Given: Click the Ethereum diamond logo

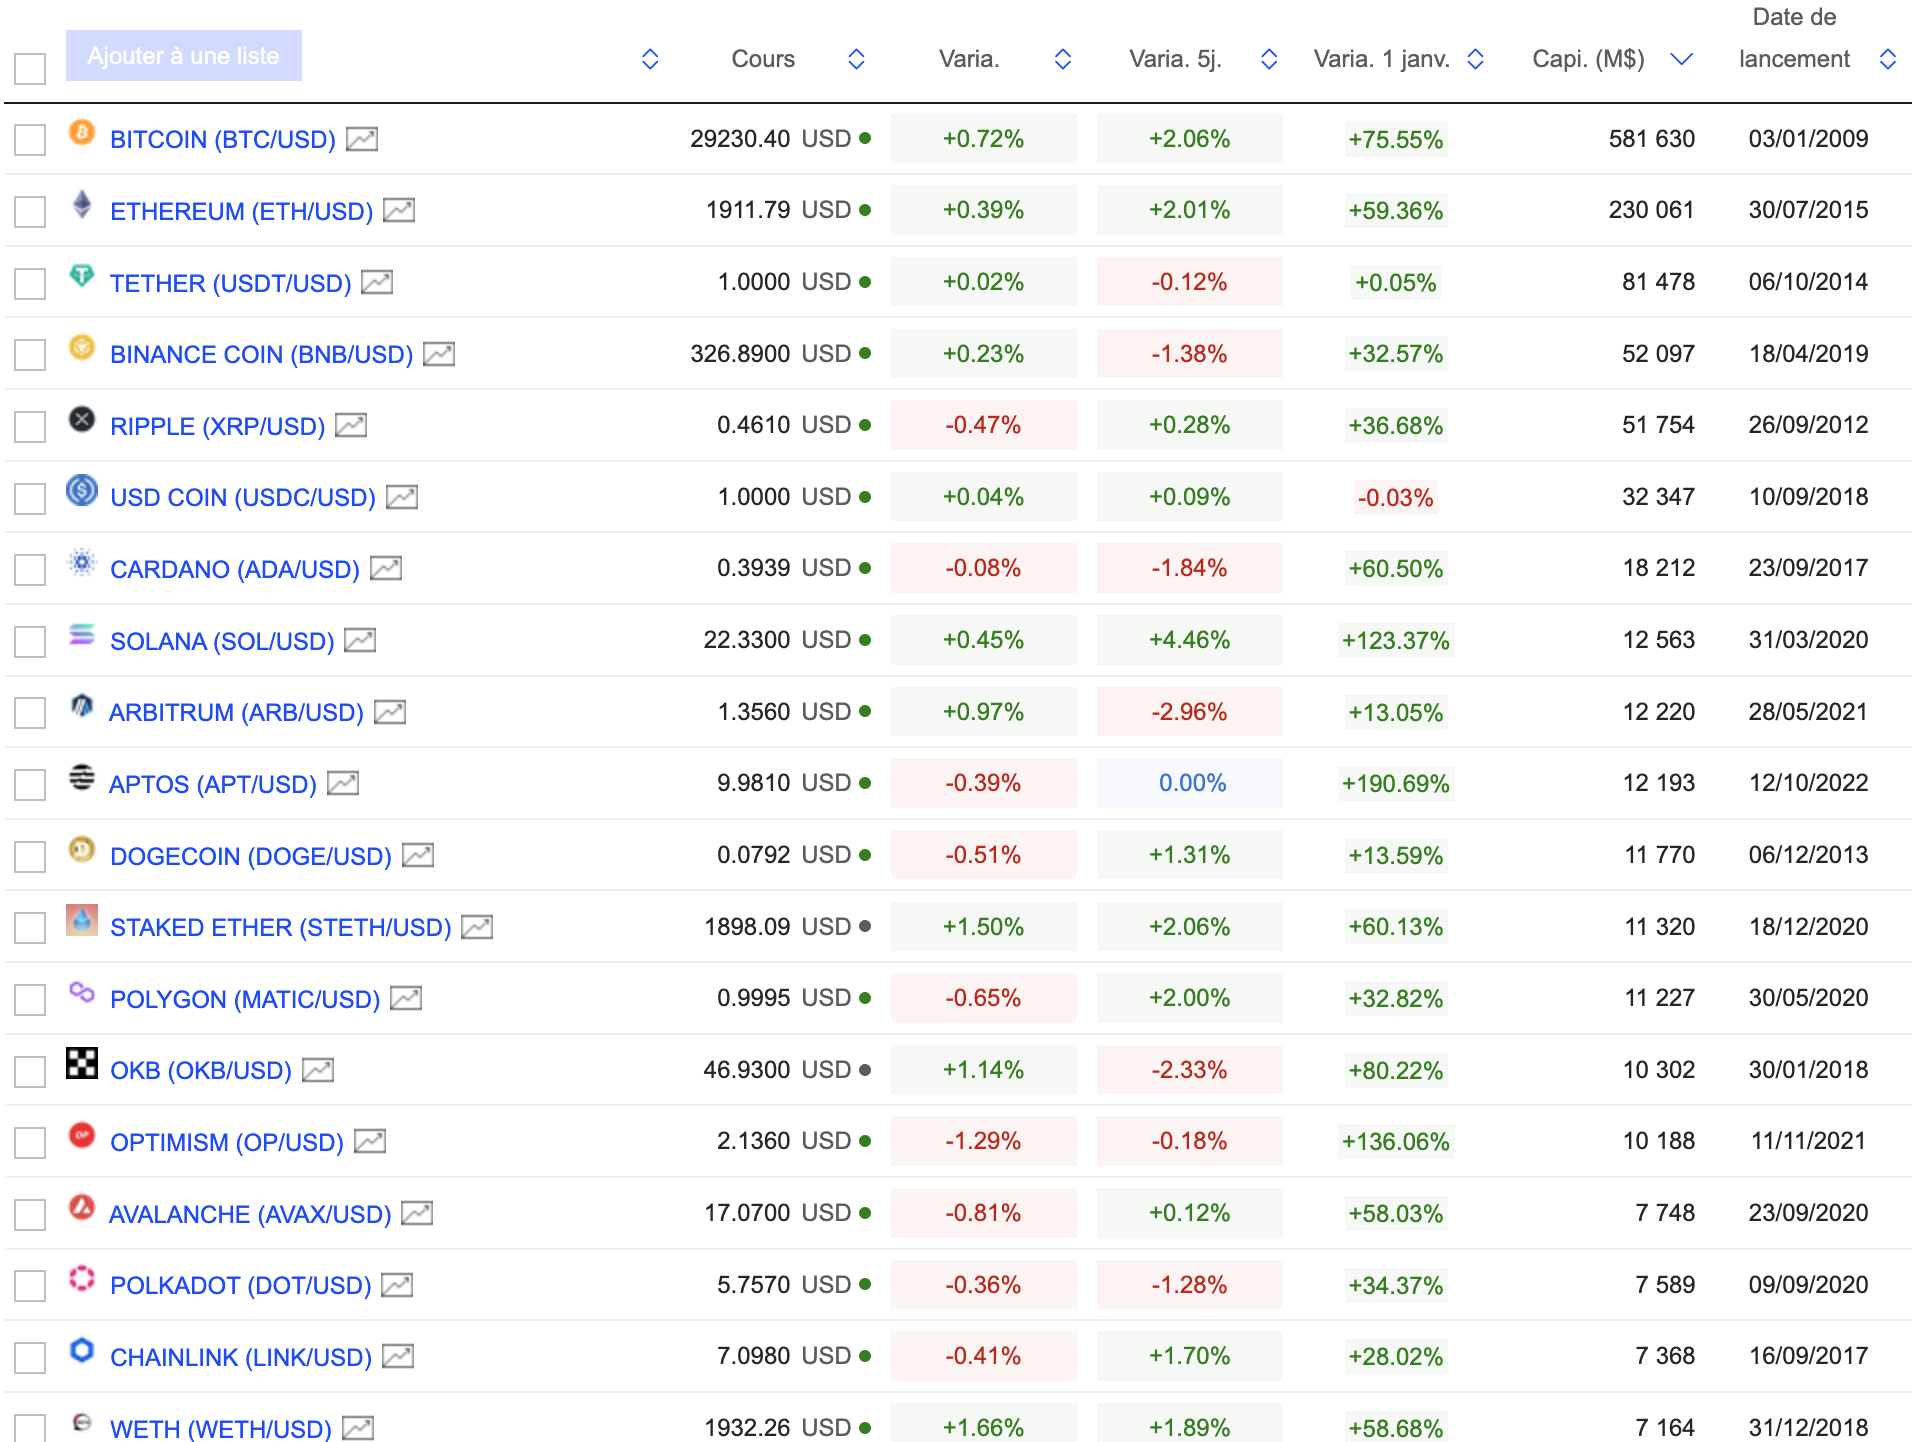Looking at the screenshot, I should pos(82,204).
